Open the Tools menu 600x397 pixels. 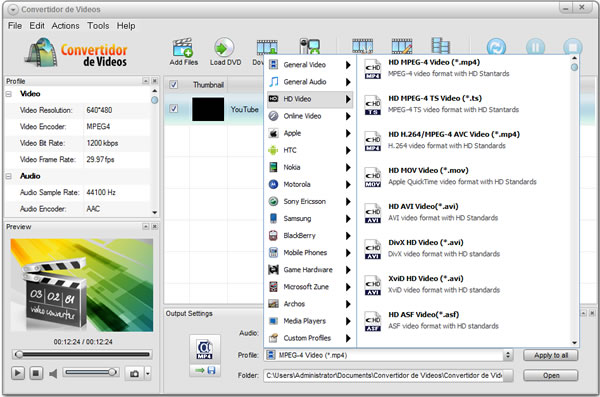98,26
